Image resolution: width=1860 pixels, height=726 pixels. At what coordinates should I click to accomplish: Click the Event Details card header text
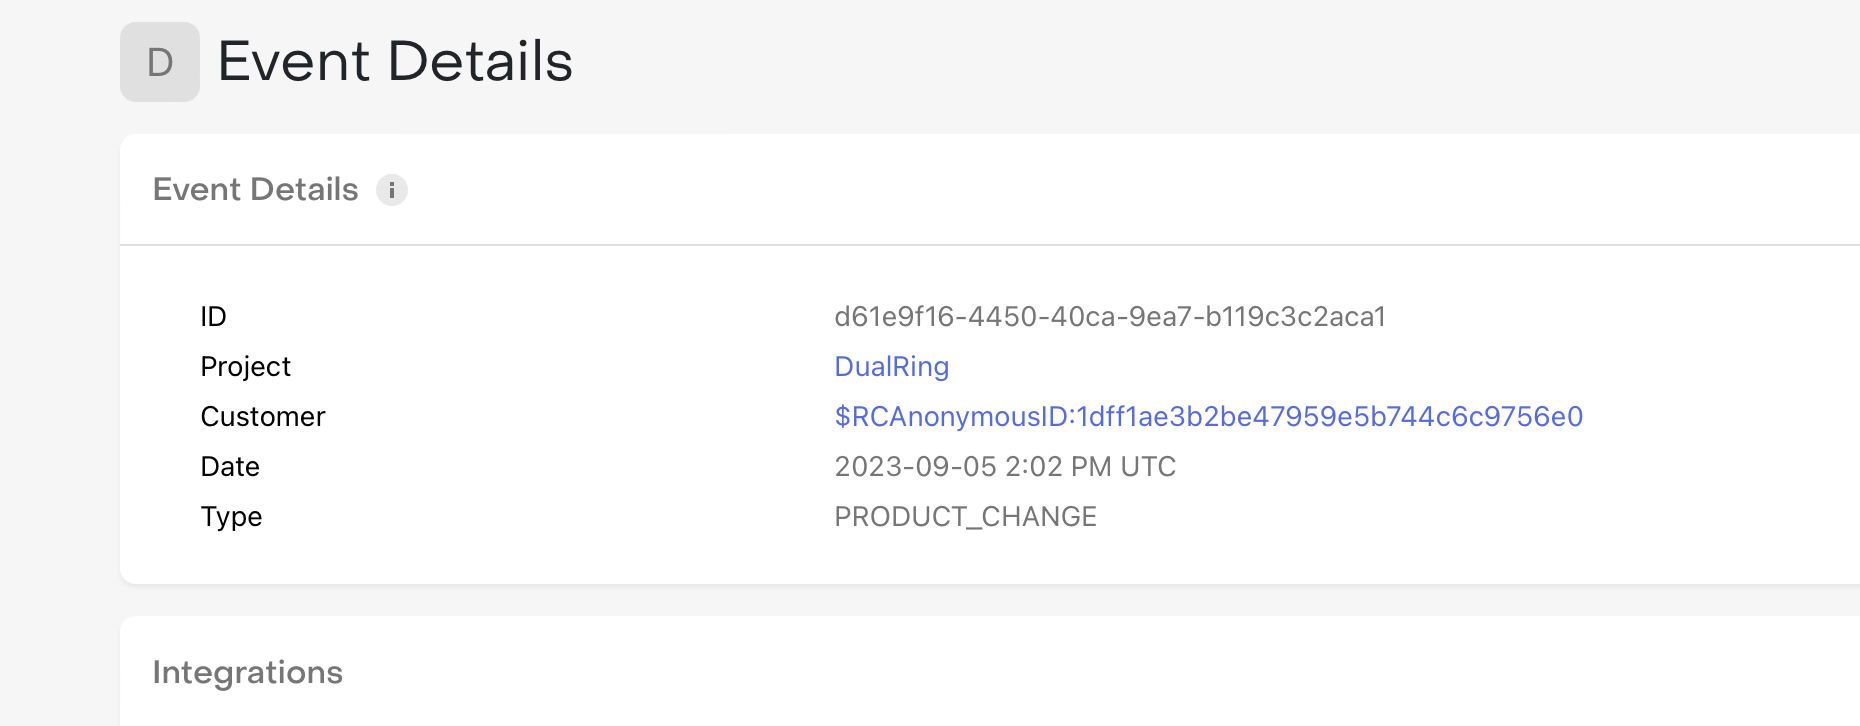(x=256, y=189)
